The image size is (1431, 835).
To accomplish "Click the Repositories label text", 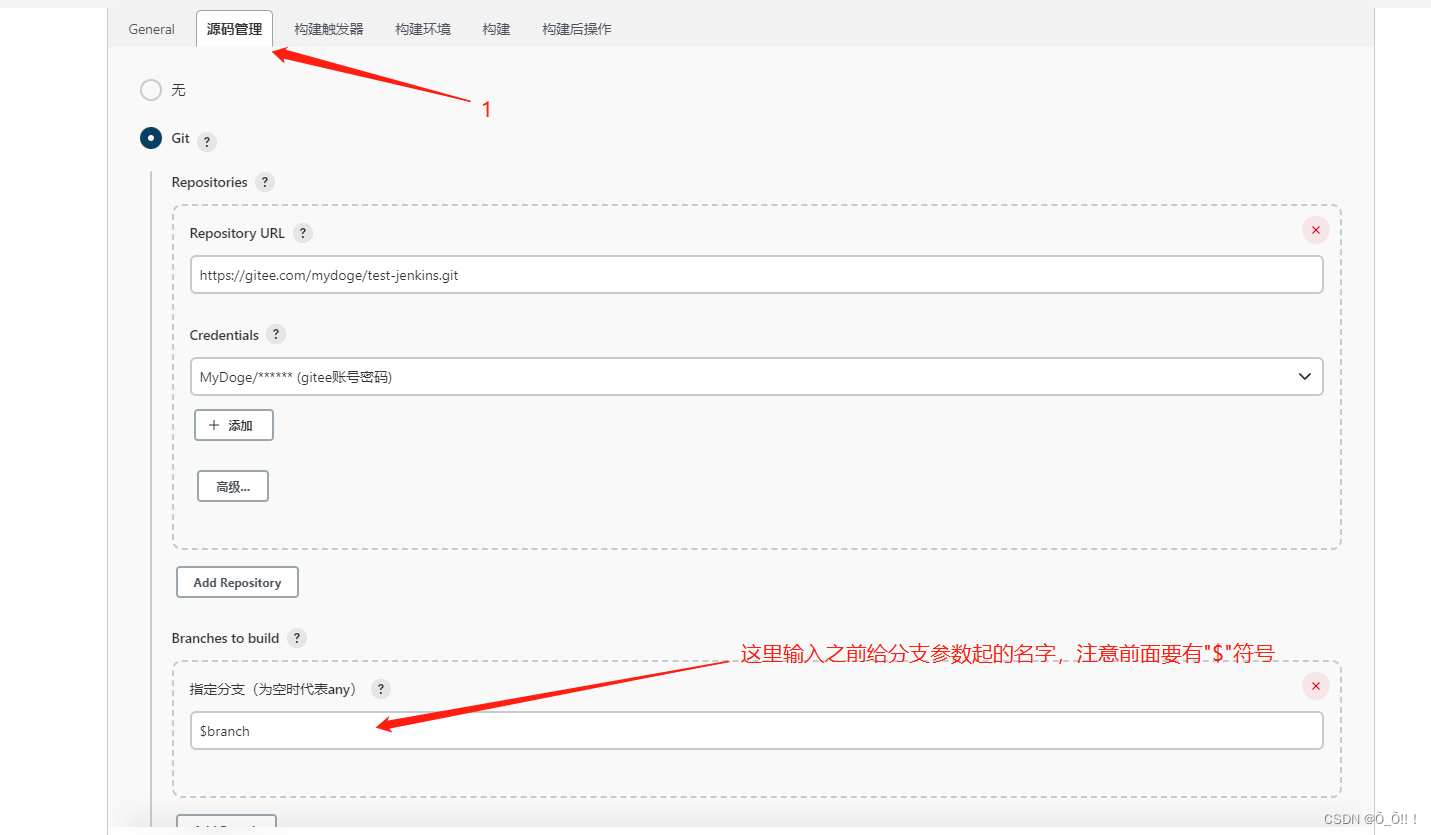I will (209, 182).
